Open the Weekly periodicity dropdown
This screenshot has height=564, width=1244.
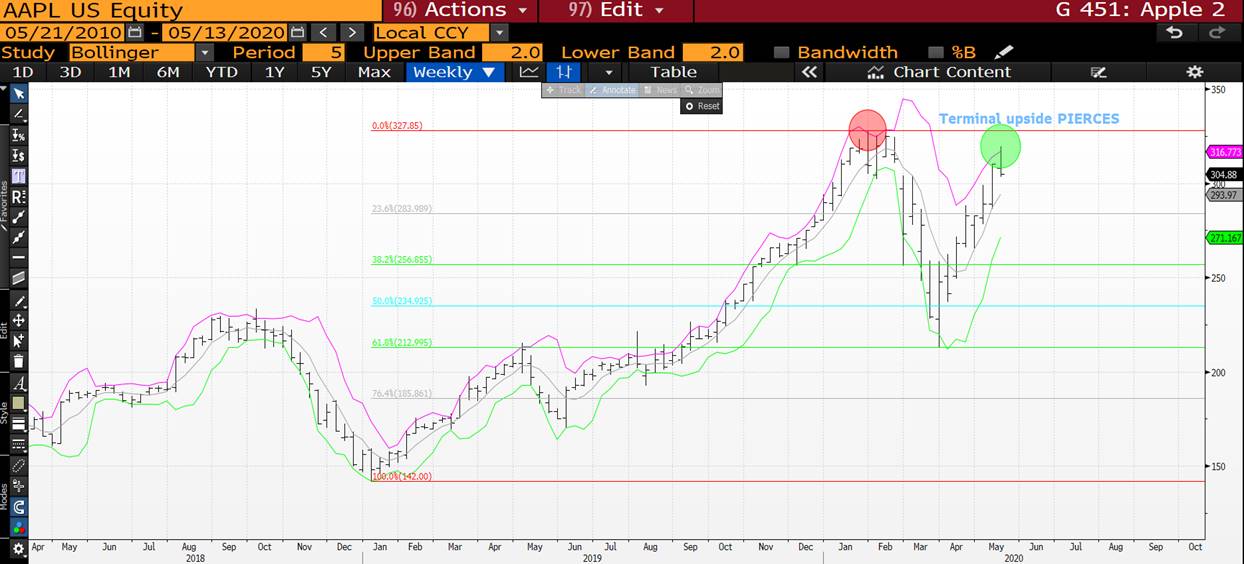[455, 72]
